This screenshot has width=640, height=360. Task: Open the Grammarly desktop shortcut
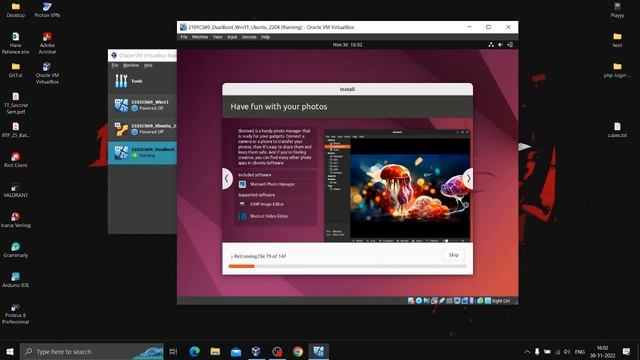point(16,250)
